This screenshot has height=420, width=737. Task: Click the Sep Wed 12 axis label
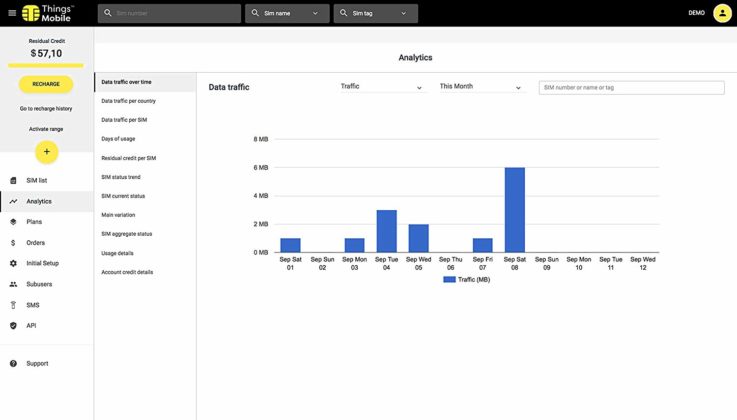(643, 264)
